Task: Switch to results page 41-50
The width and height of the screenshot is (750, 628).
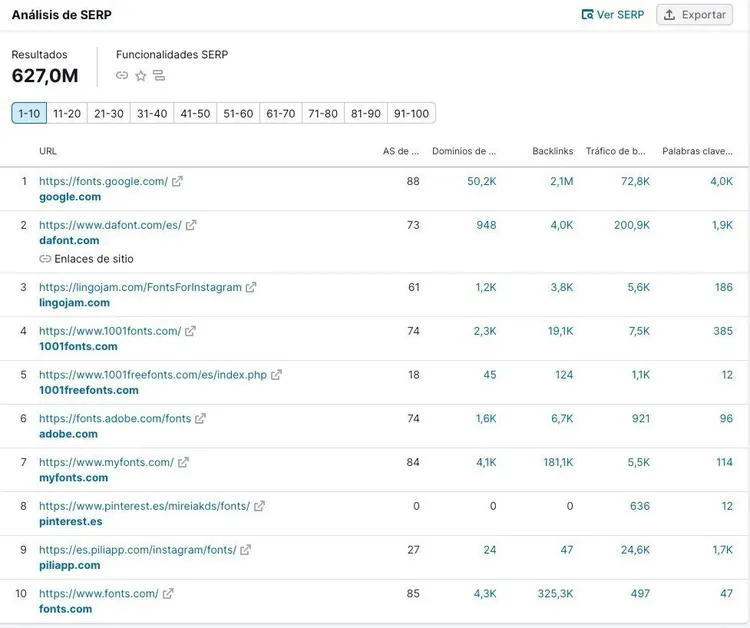Action: click(x=195, y=113)
